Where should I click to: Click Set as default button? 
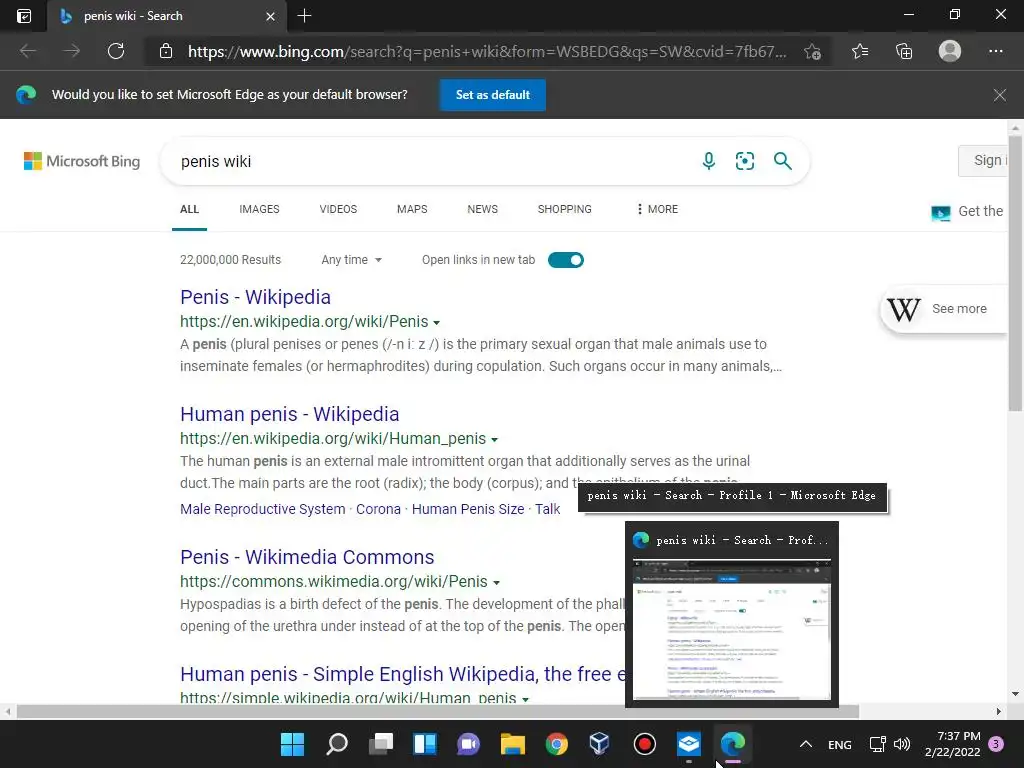pos(492,95)
